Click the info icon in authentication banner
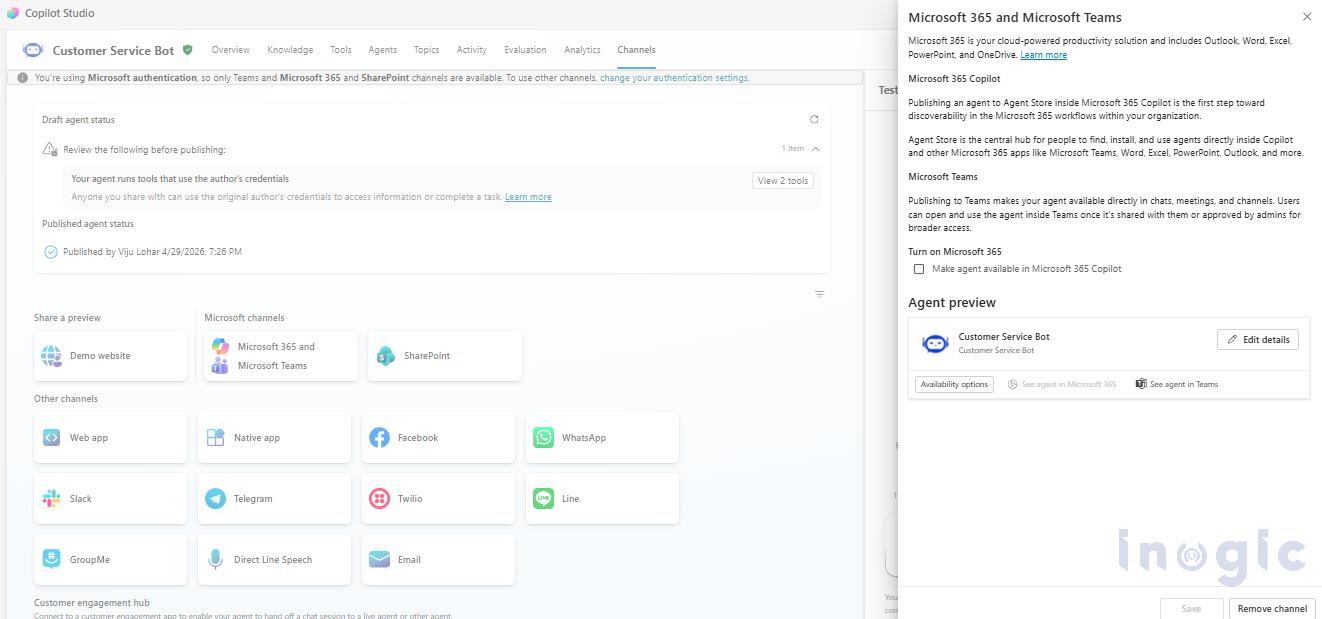This screenshot has height=619, width=1322. point(23,77)
